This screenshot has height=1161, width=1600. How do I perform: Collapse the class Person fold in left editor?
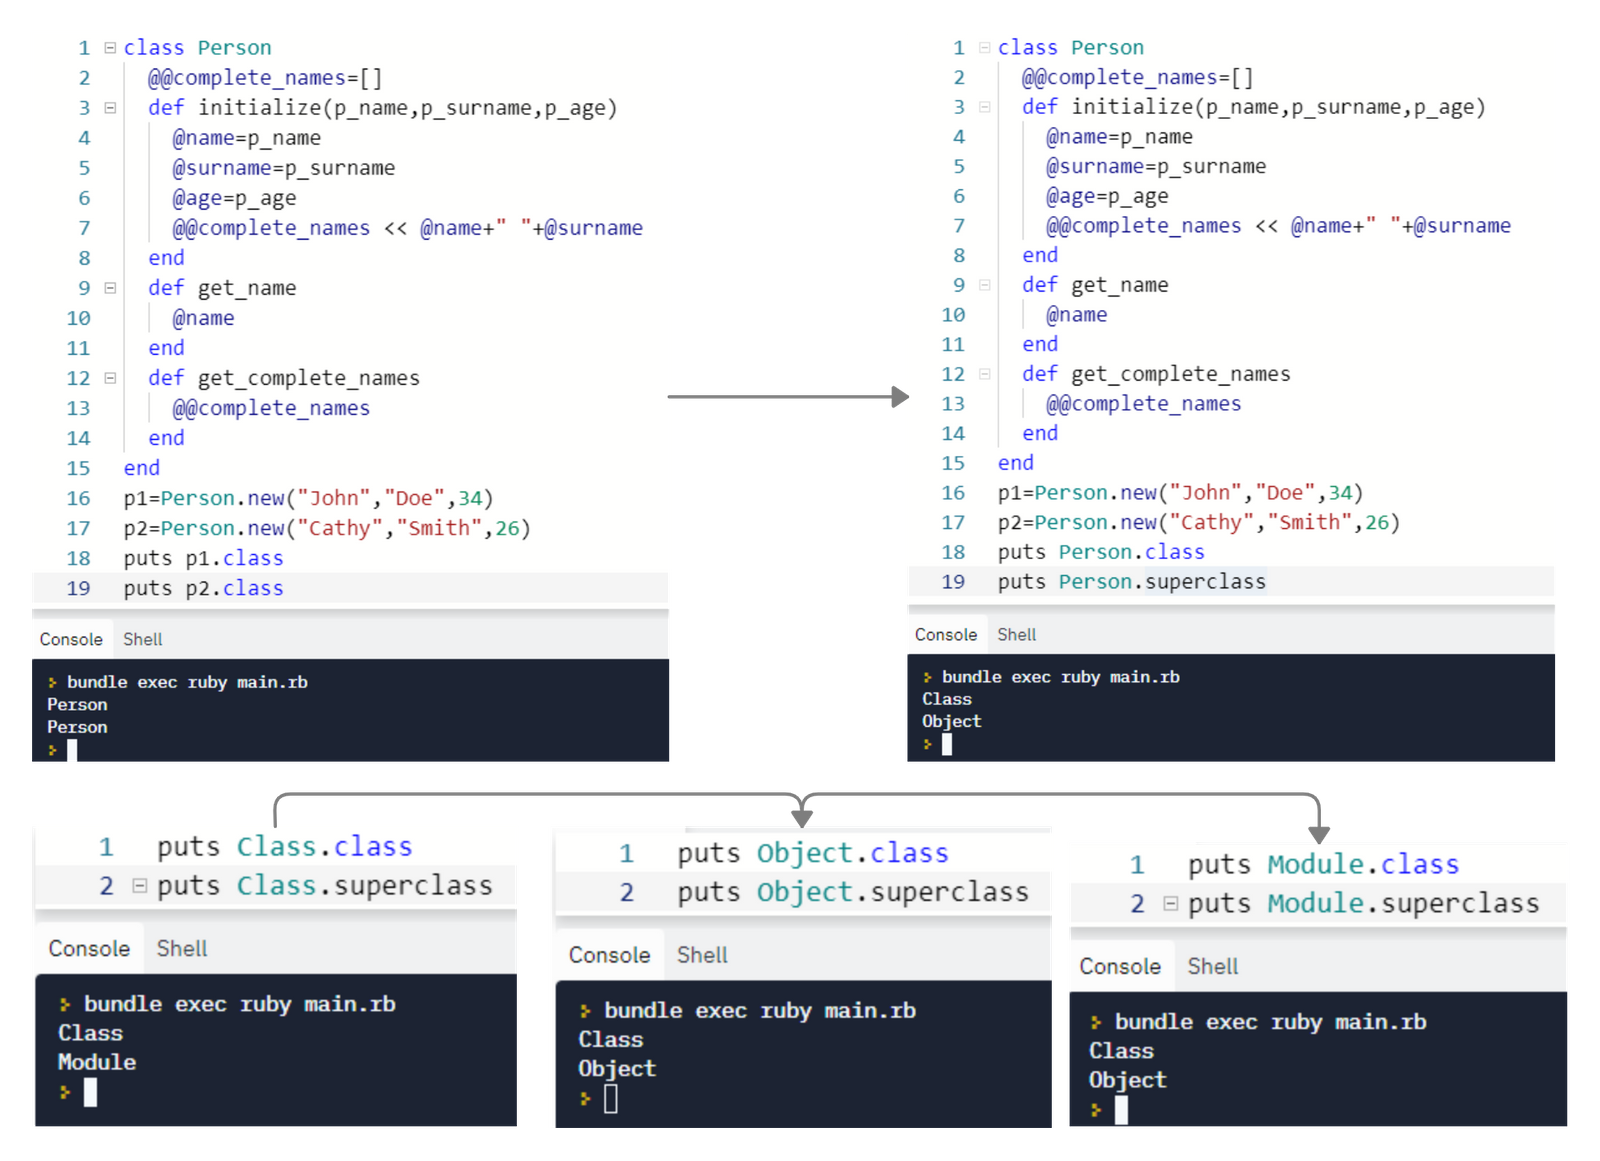coord(110,48)
